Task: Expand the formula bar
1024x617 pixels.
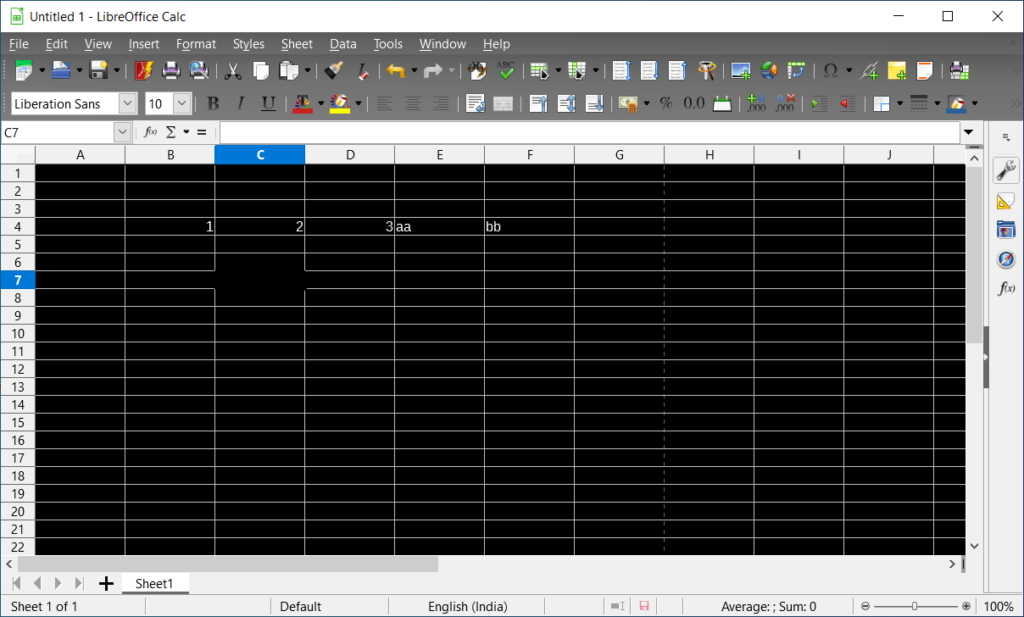Action: point(968,133)
